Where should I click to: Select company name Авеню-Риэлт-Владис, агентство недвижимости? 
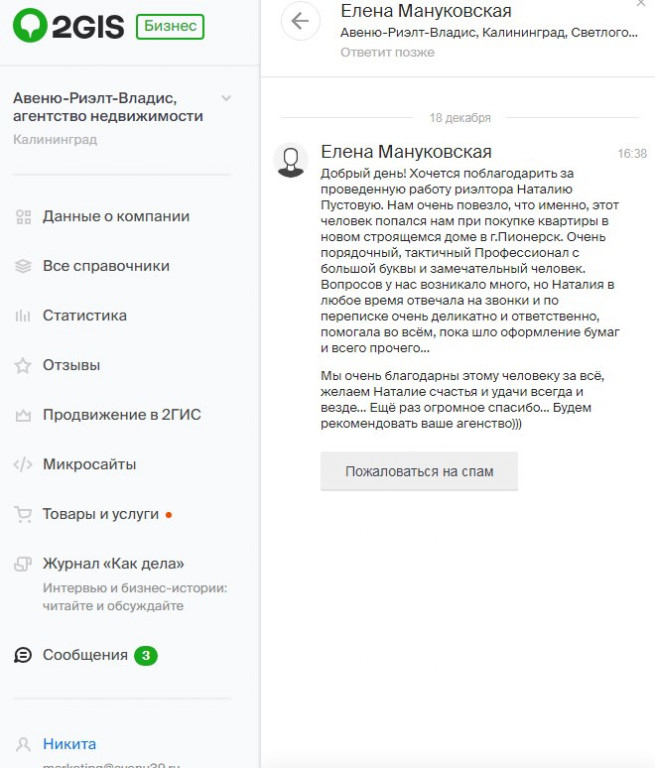point(108,107)
